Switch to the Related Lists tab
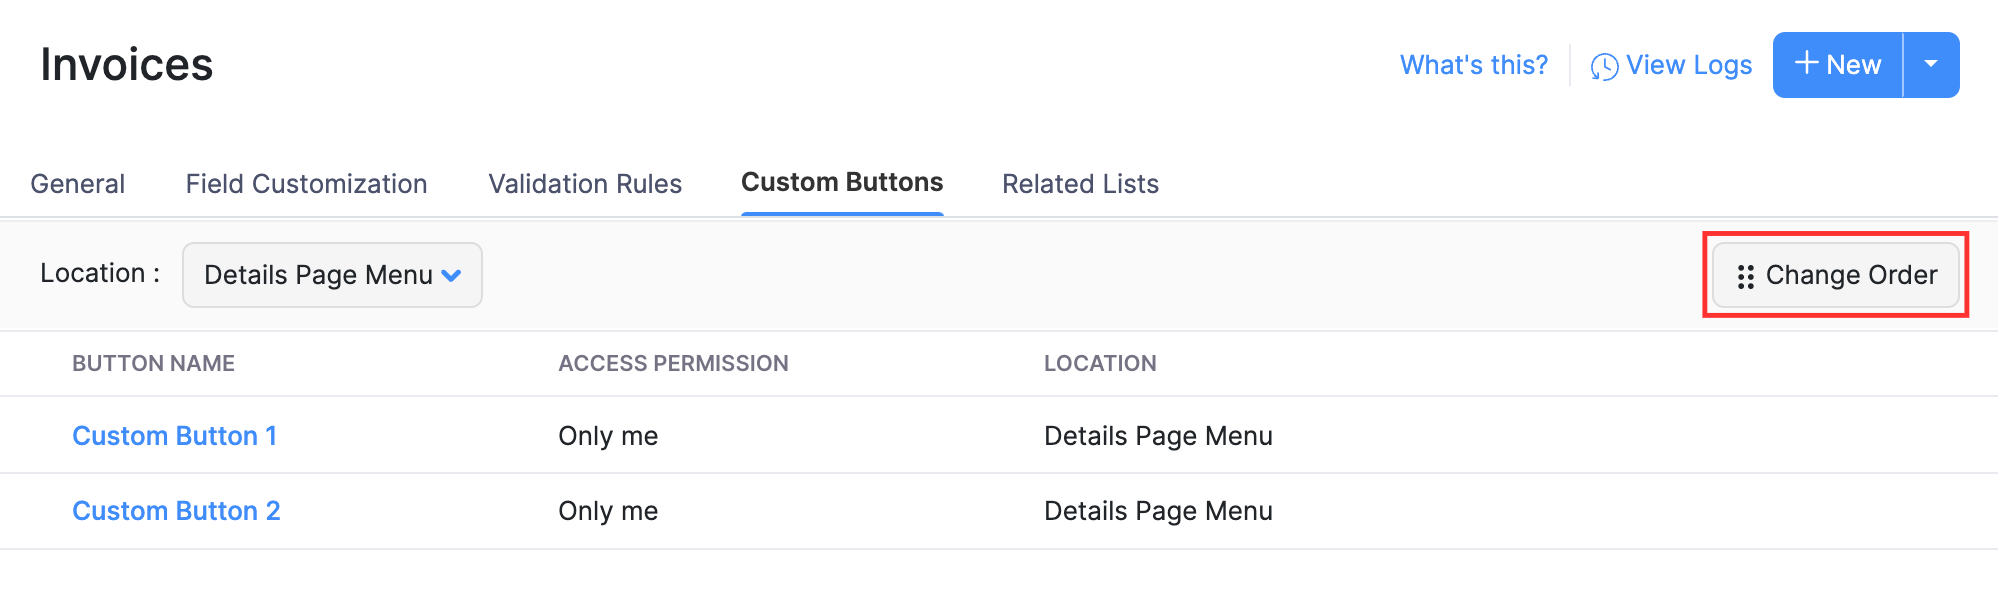Viewport: 1998px width, 616px height. coord(1080,183)
